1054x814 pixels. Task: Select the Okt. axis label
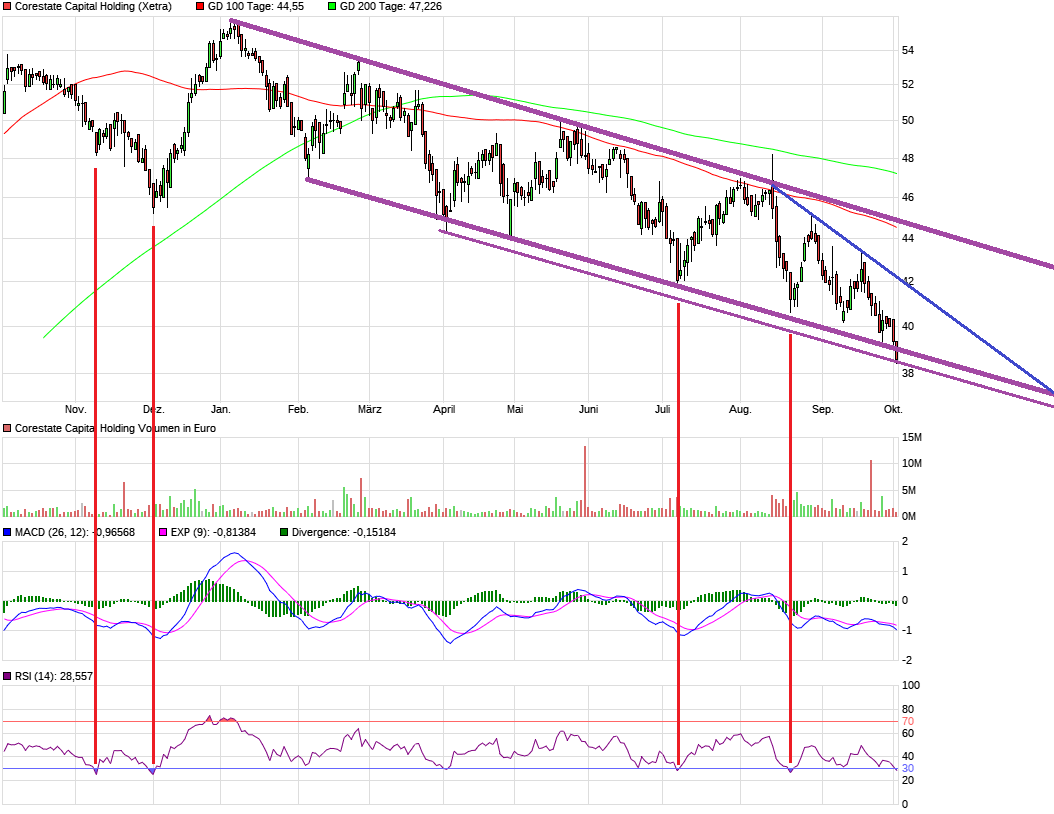[893, 409]
